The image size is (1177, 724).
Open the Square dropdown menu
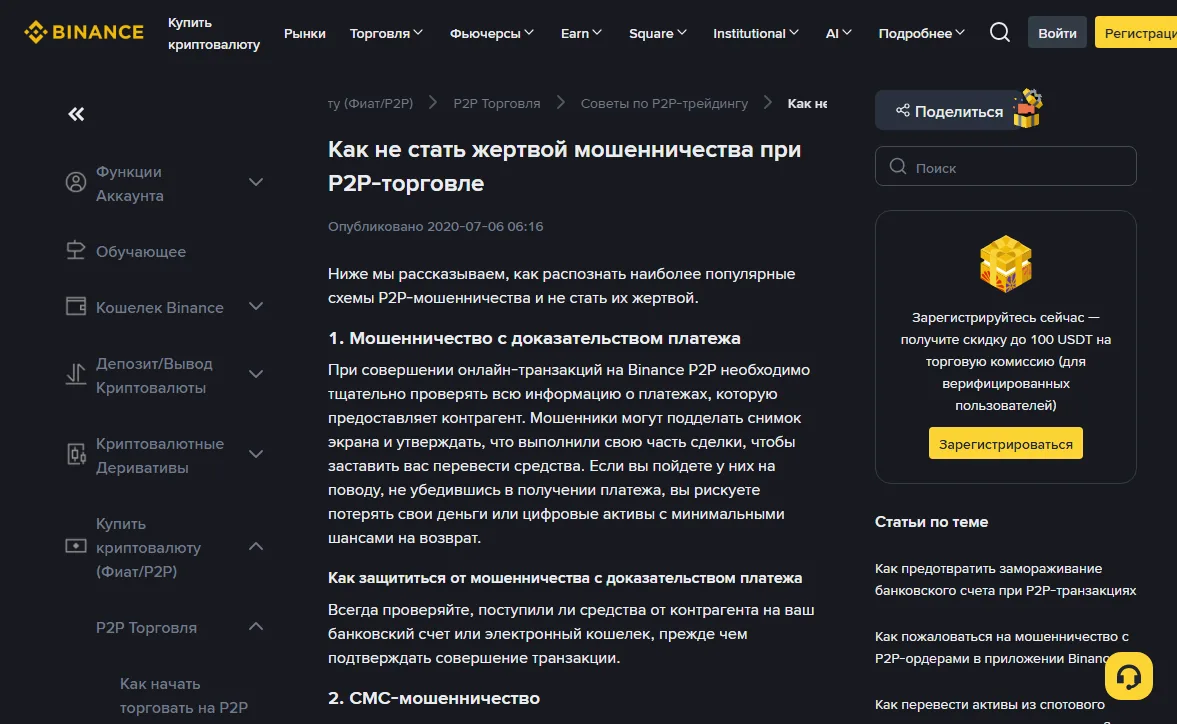pos(658,33)
